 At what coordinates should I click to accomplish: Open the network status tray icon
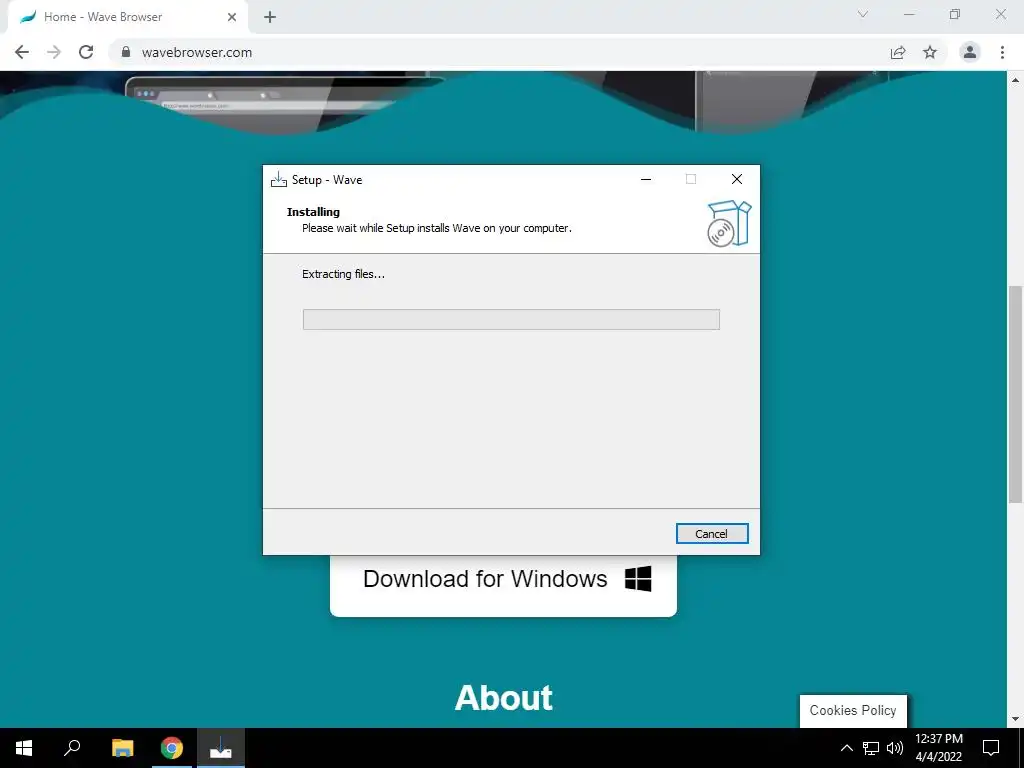(871, 748)
